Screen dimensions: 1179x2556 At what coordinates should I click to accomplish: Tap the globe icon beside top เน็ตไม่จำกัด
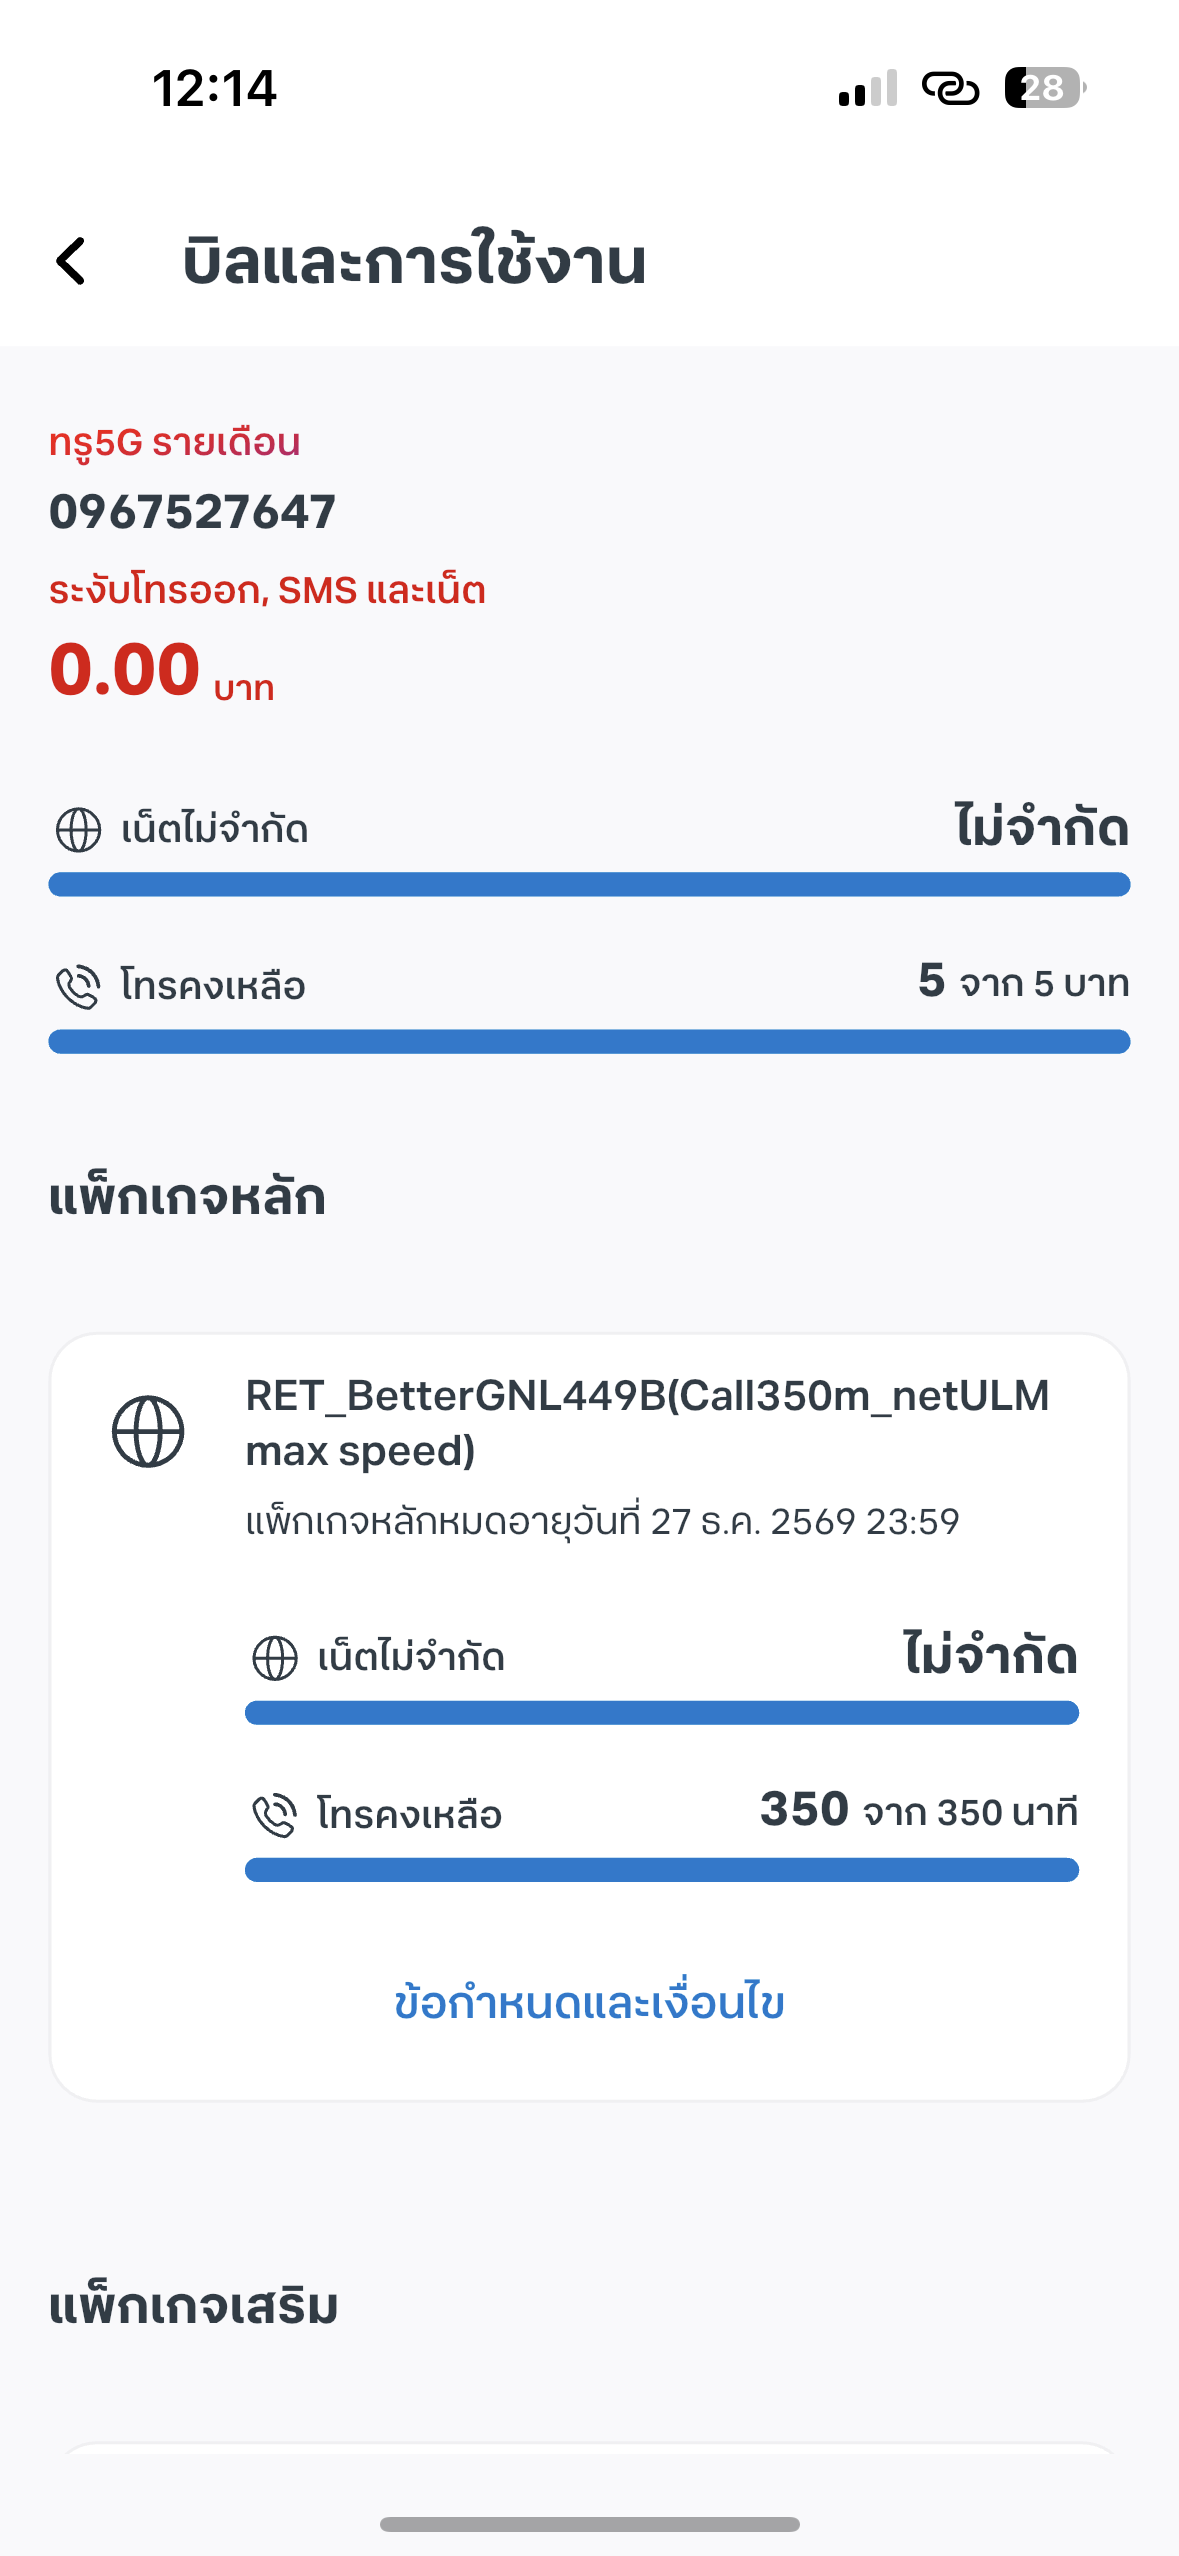point(78,830)
